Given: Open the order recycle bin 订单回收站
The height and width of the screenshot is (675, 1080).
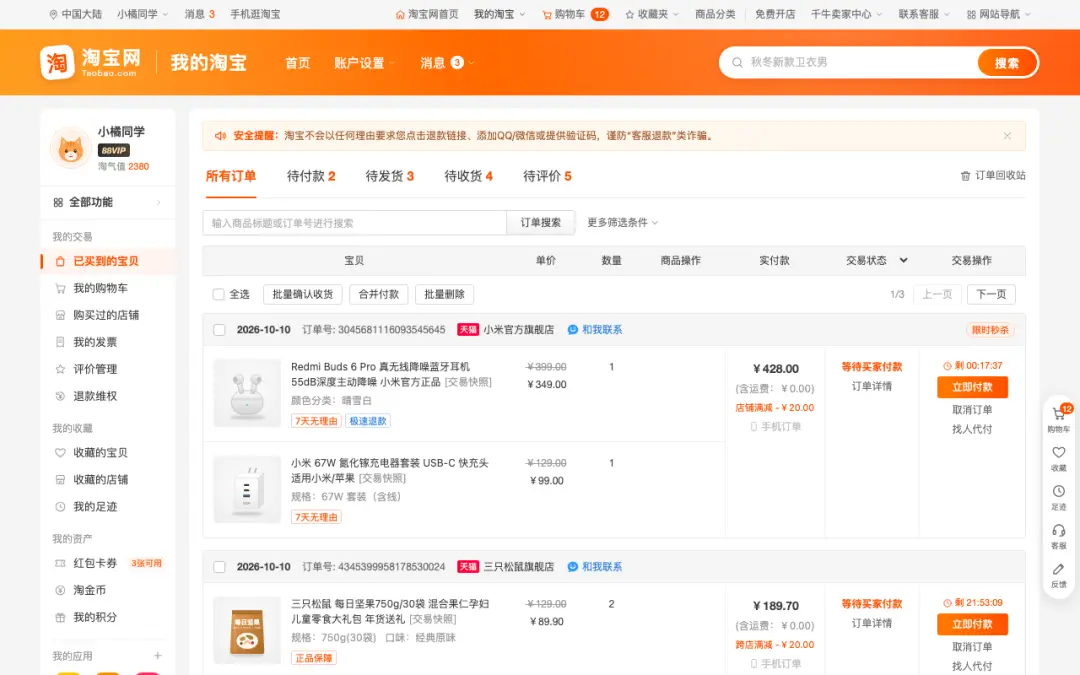Looking at the screenshot, I should coord(993,176).
